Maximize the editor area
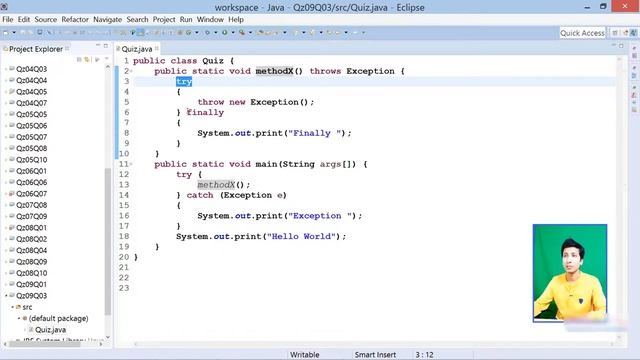The width and height of the screenshot is (640, 360). coord(621,45)
